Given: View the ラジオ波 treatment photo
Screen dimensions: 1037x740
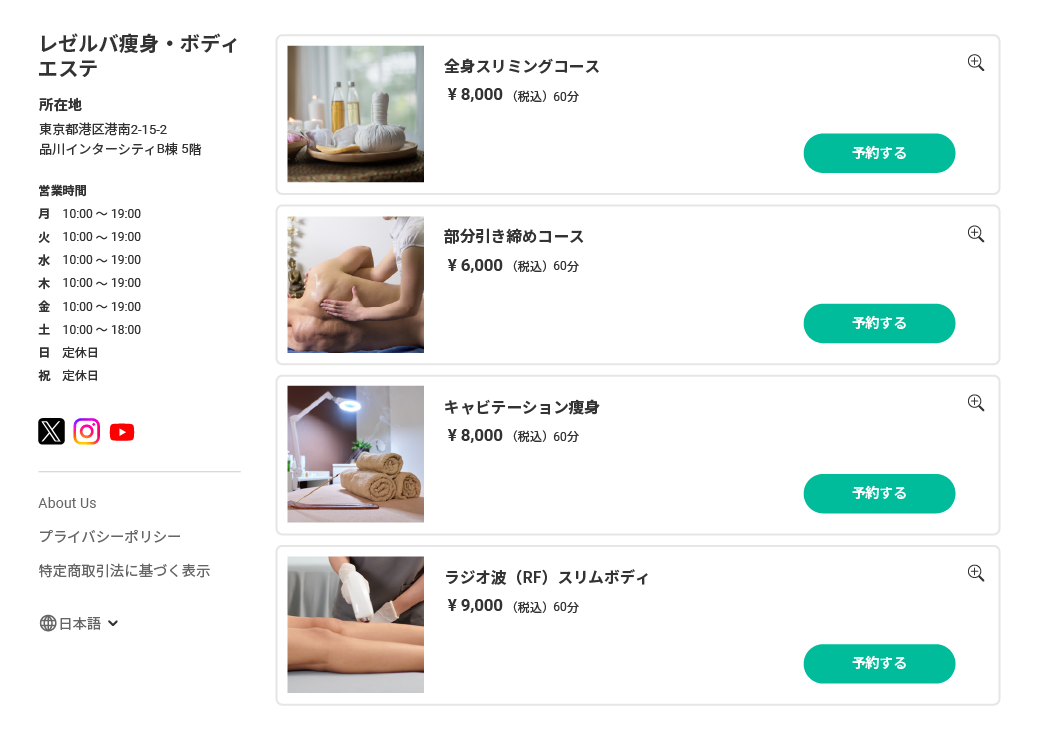Looking at the screenshot, I should 355,624.
